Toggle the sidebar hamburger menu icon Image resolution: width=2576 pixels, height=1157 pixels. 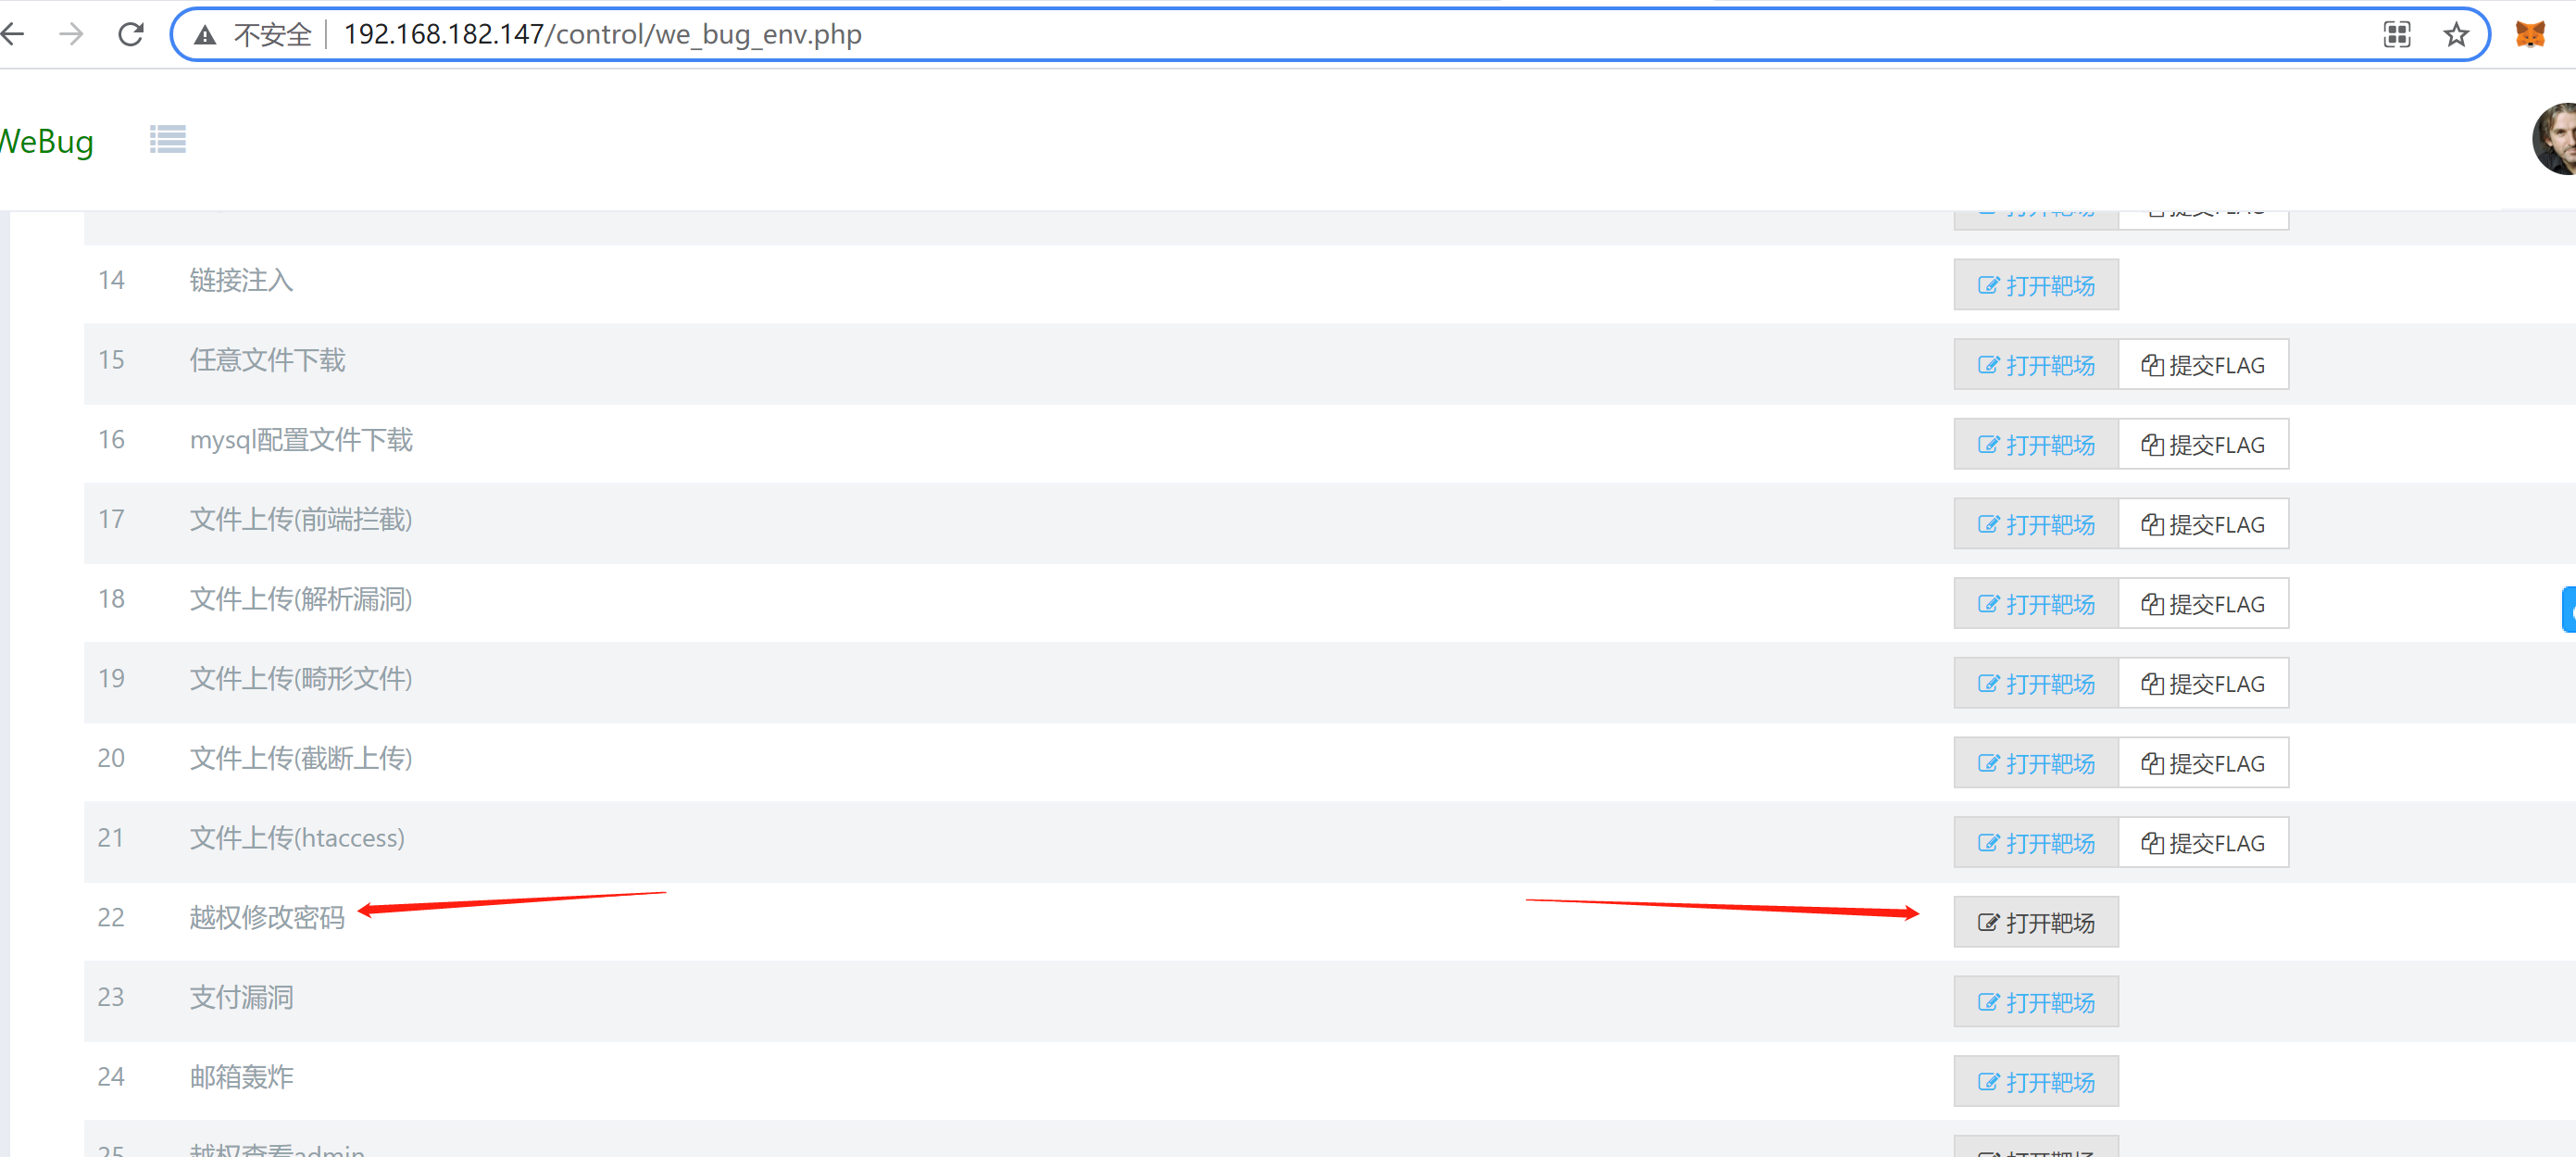[167, 139]
